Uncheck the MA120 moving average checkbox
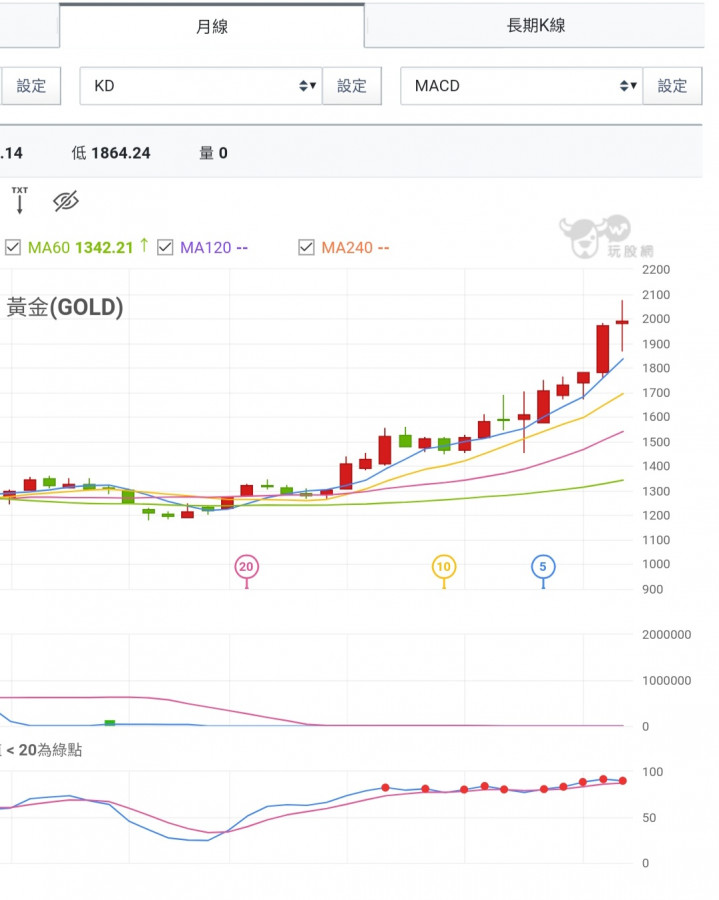This screenshot has width=719, height=900. tap(165, 247)
